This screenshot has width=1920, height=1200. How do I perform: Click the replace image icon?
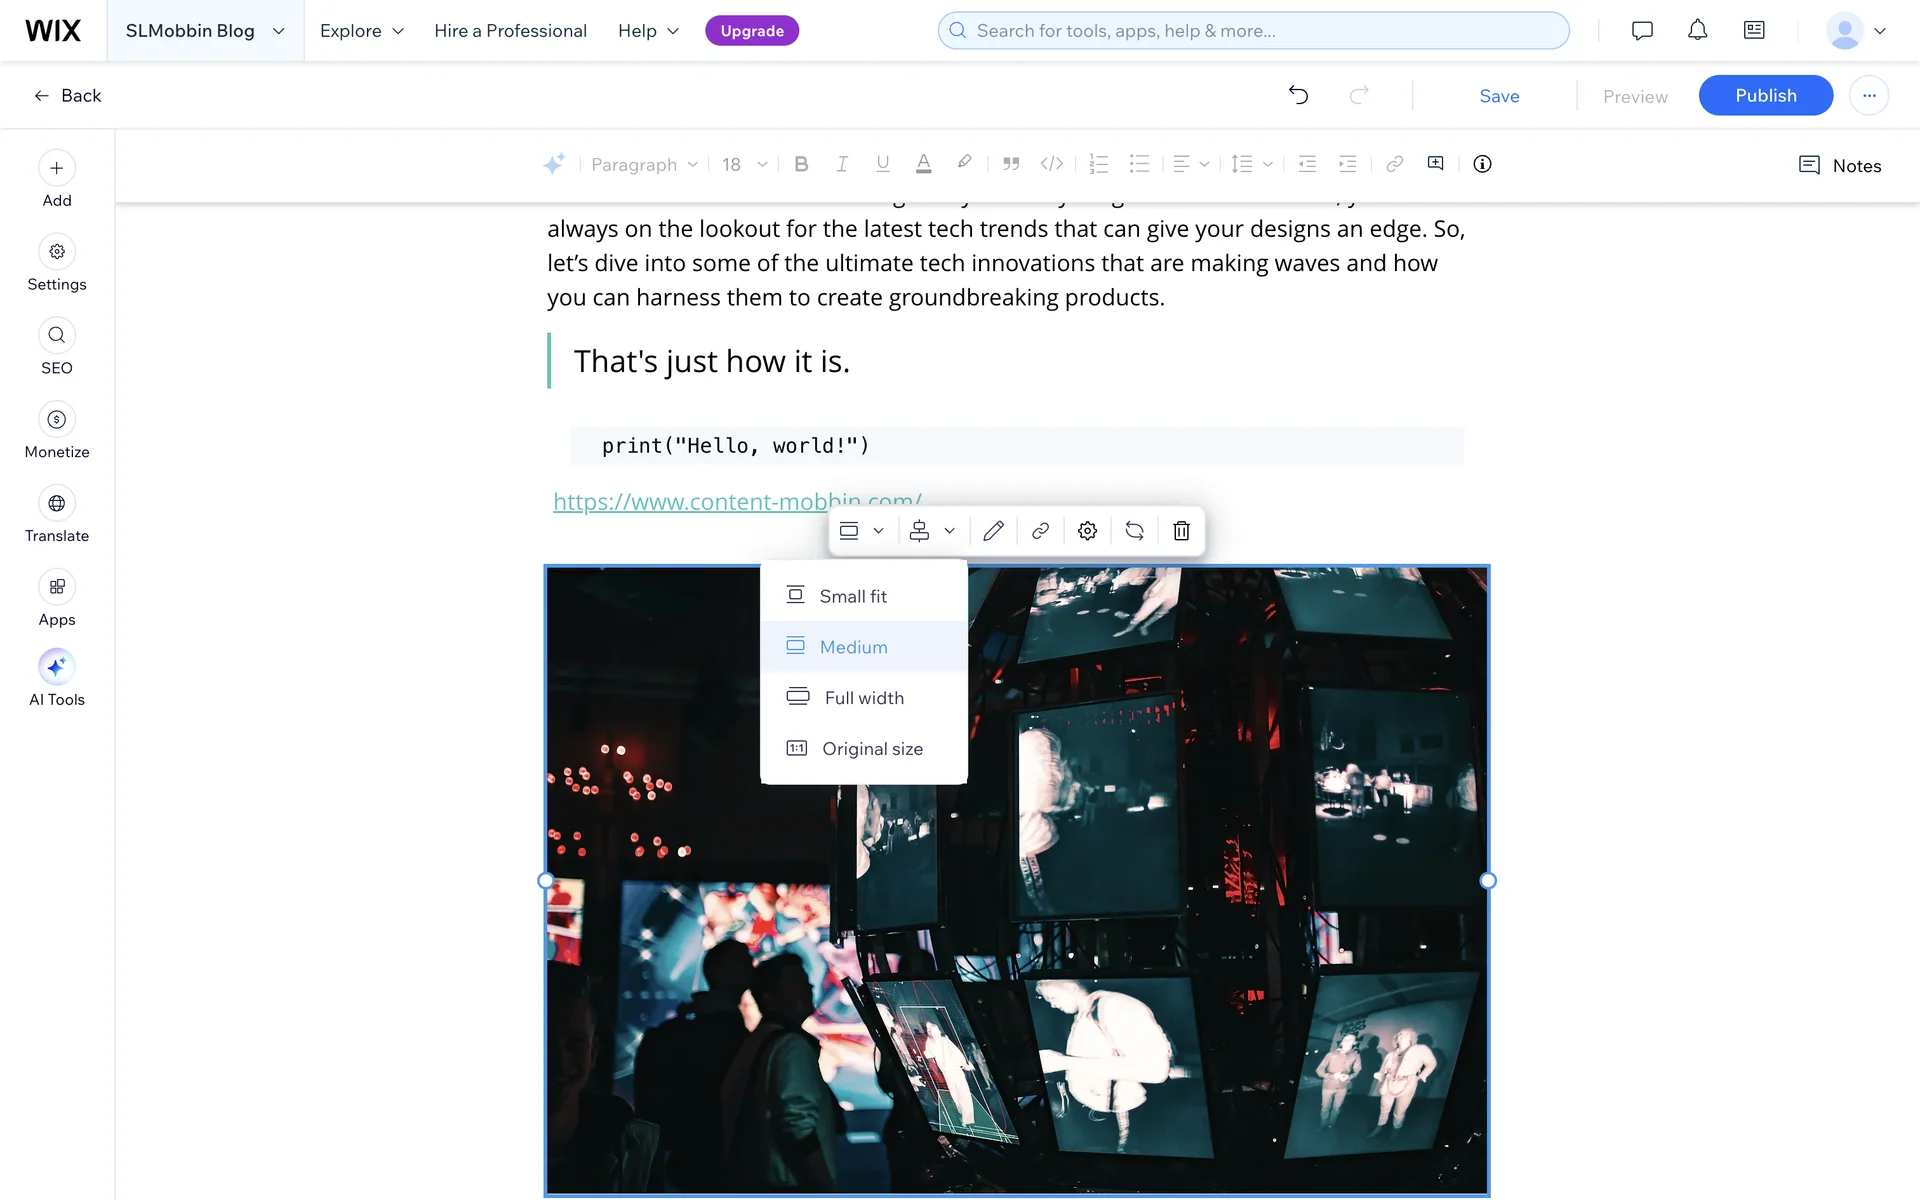[x=1134, y=531]
